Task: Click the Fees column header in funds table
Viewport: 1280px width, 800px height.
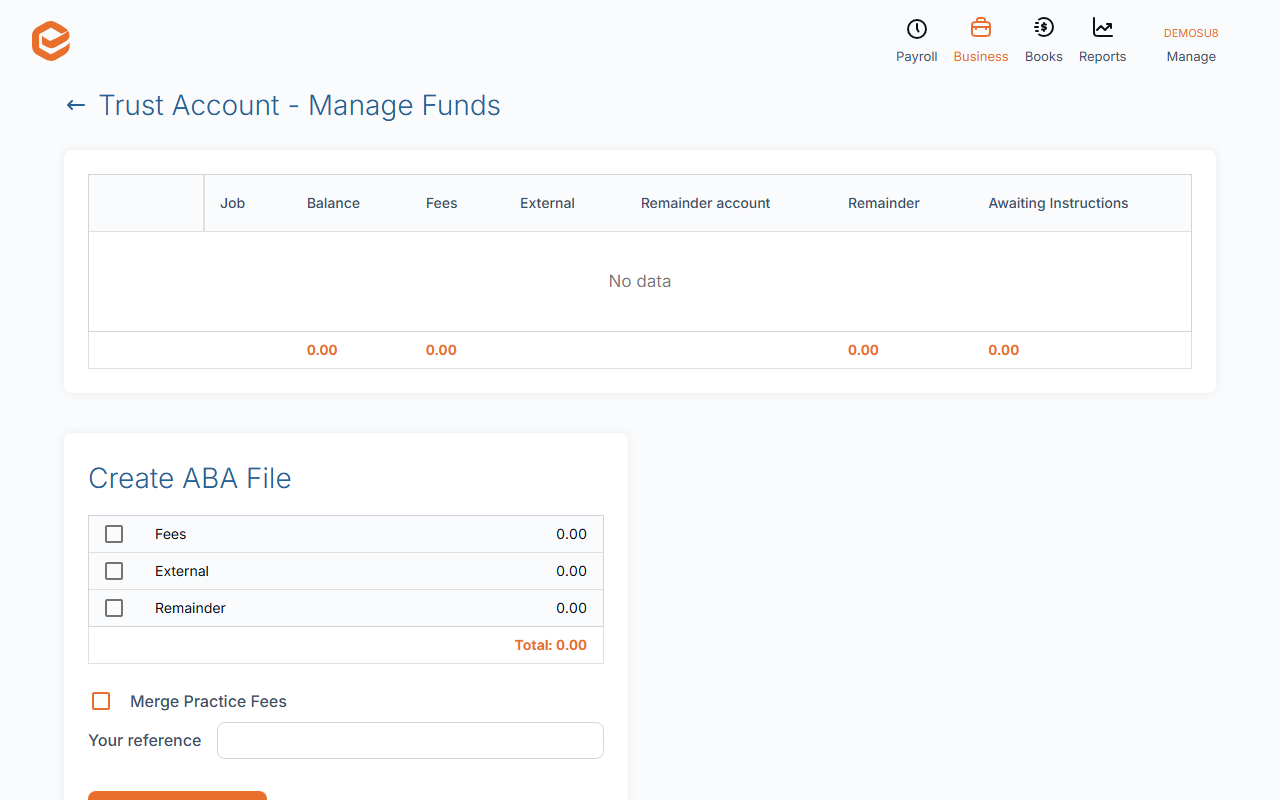Action: click(x=441, y=203)
